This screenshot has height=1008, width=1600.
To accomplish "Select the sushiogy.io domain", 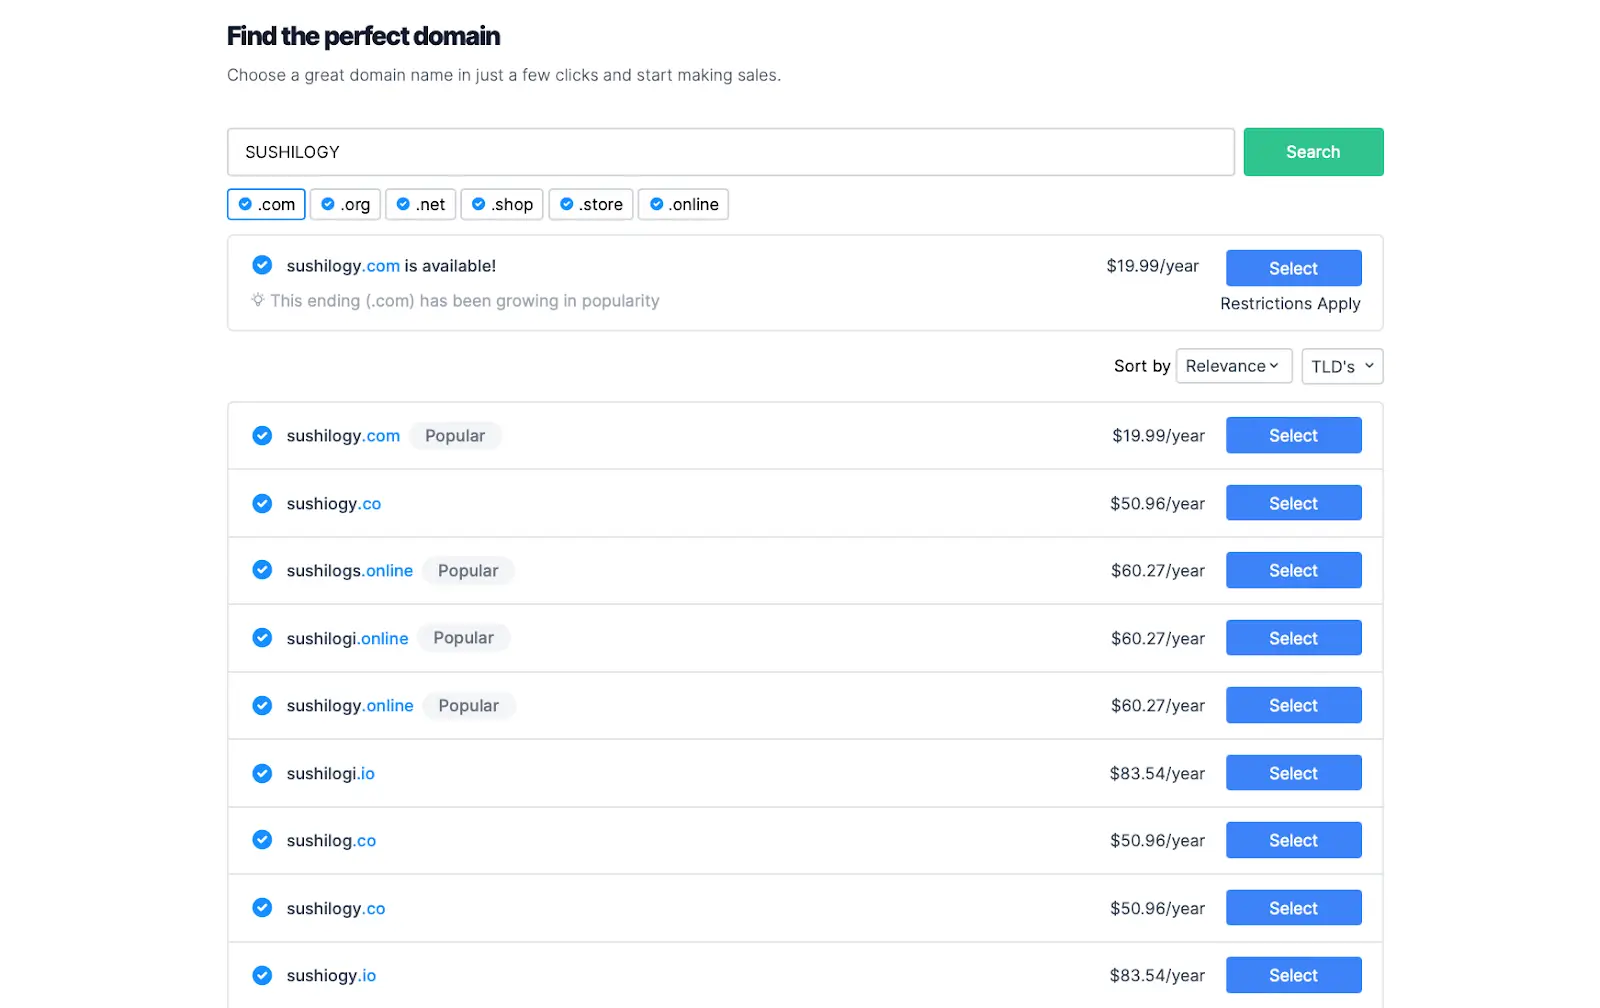I will point(1293,975).
